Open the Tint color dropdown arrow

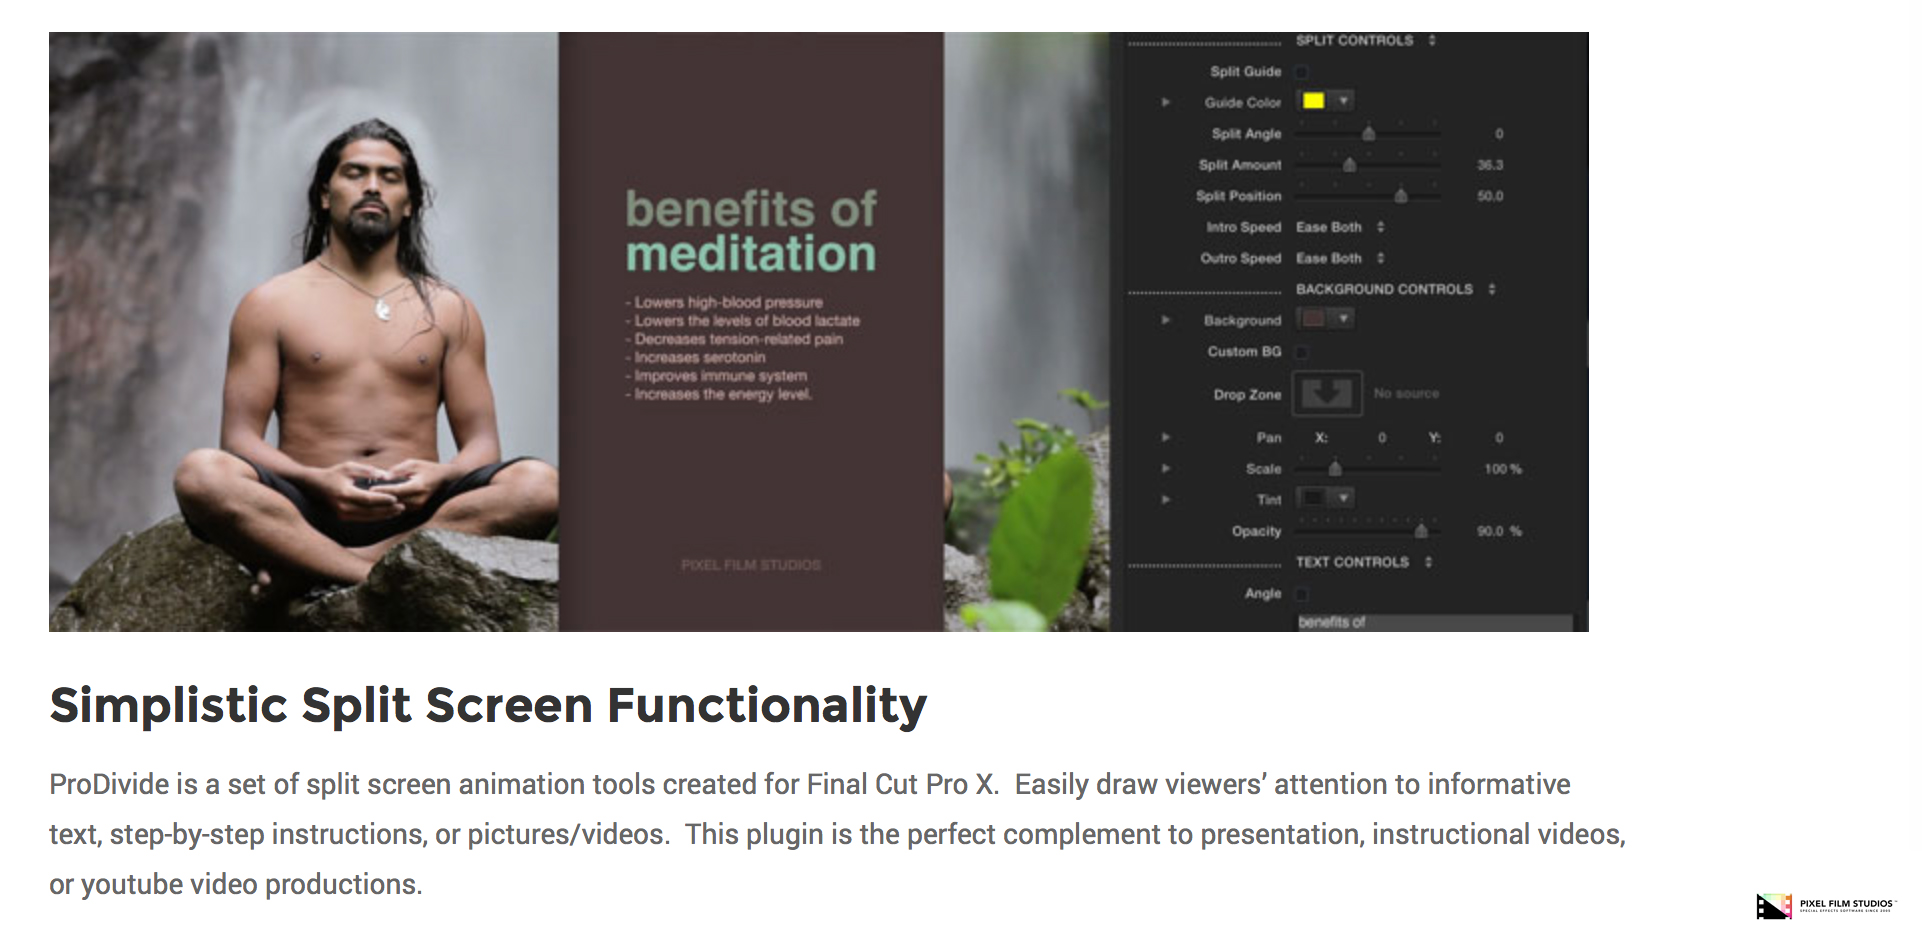click(1343, 498)
